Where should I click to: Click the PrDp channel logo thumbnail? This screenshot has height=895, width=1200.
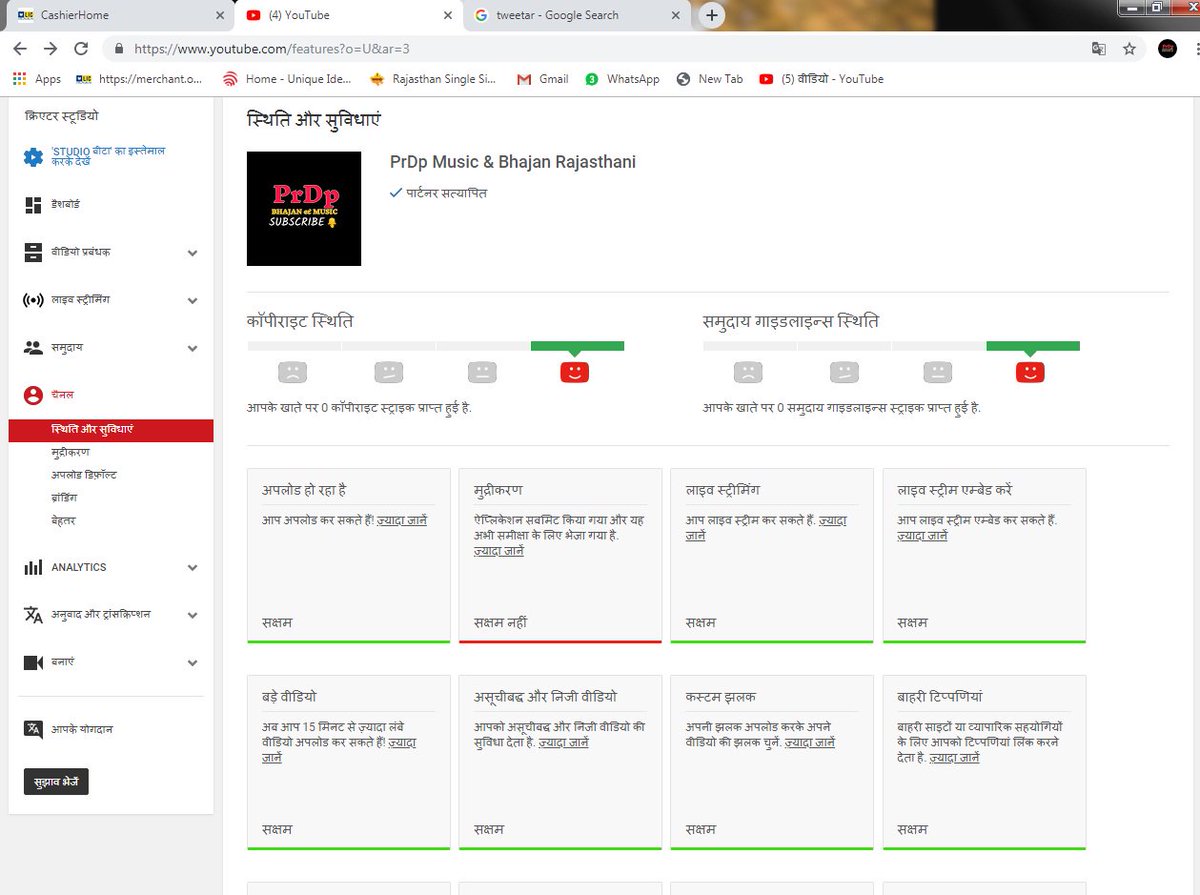(x=304, y=208)
